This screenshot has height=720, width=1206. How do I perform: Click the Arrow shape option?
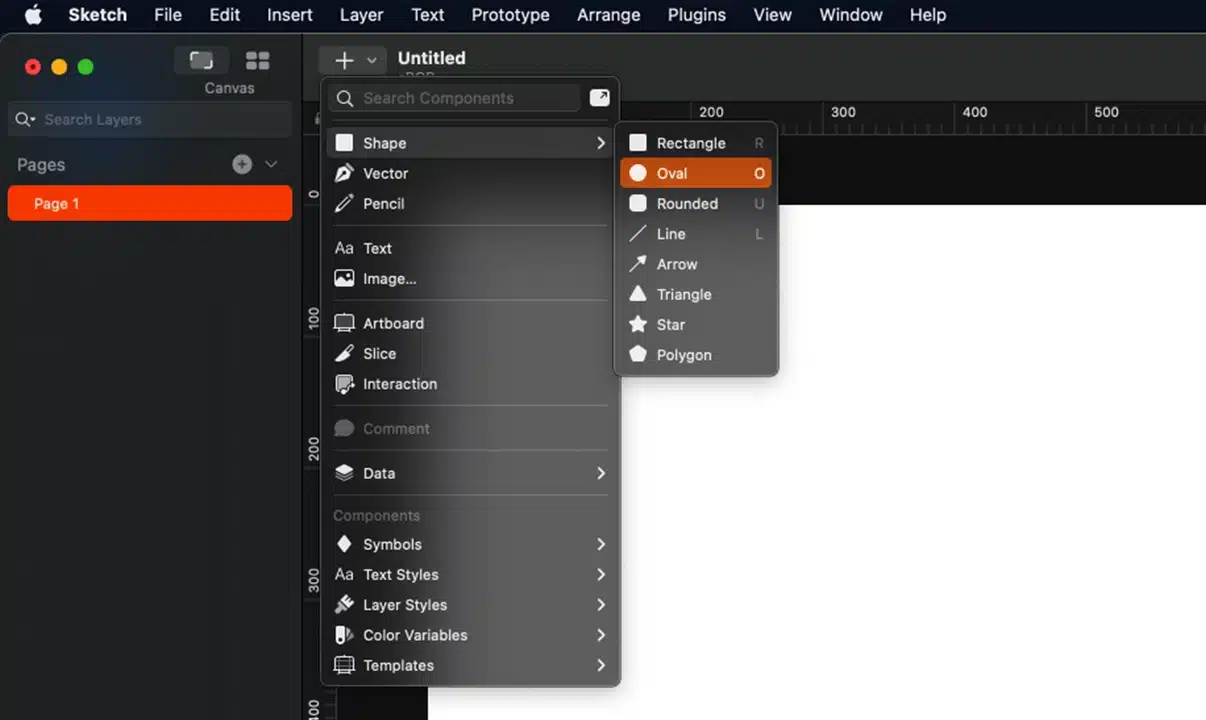pyautogui.click(x=676, y=264)
